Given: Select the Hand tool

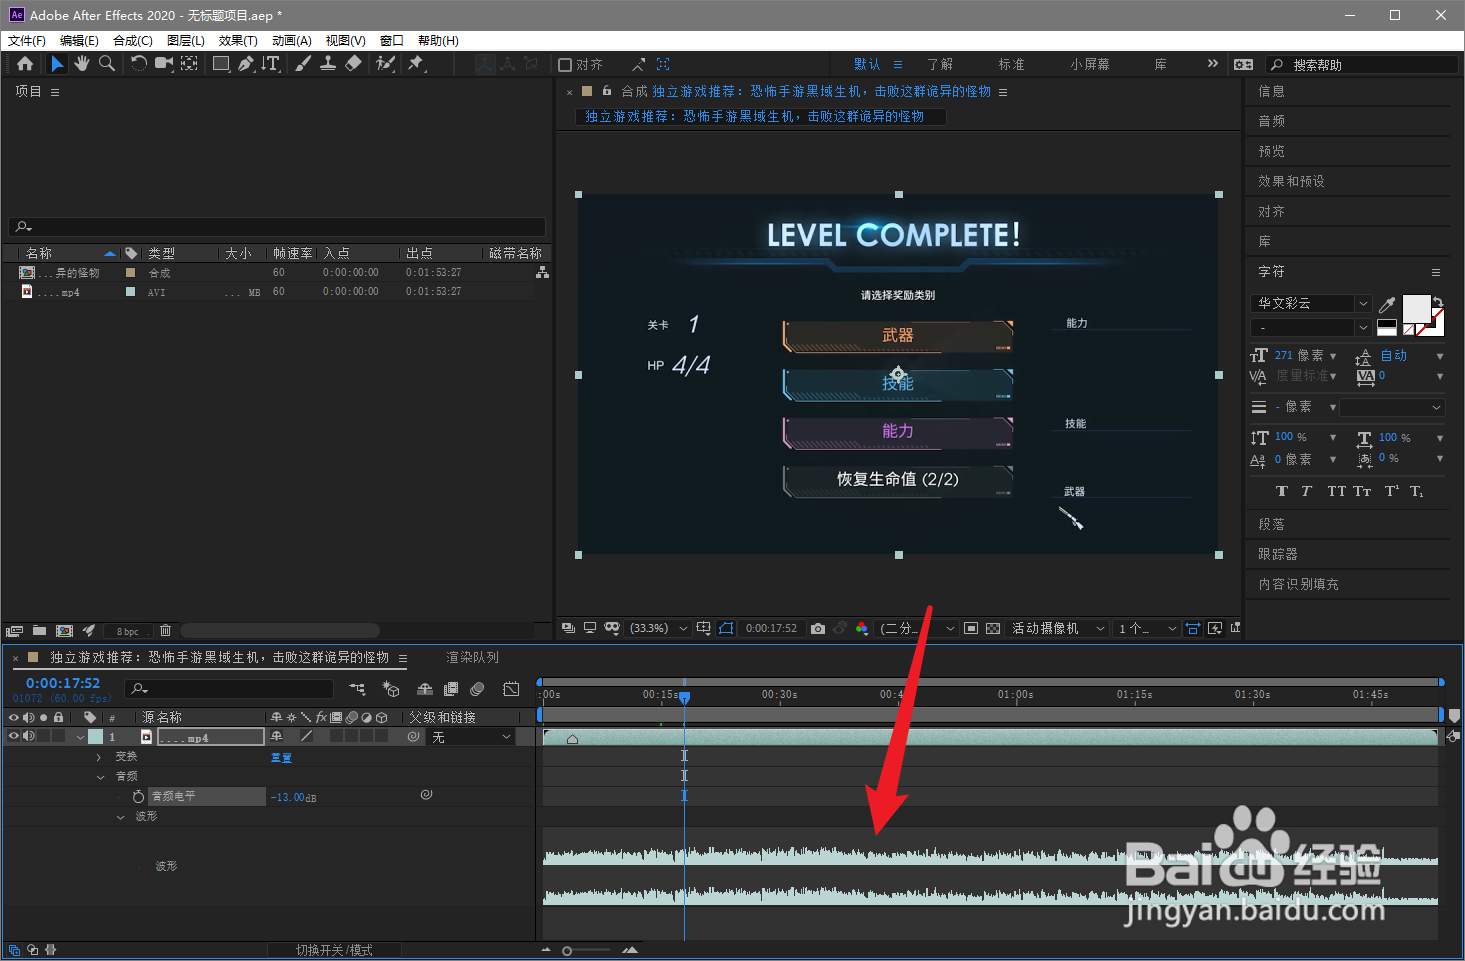Looking at the screenshot, I should 81,63.
